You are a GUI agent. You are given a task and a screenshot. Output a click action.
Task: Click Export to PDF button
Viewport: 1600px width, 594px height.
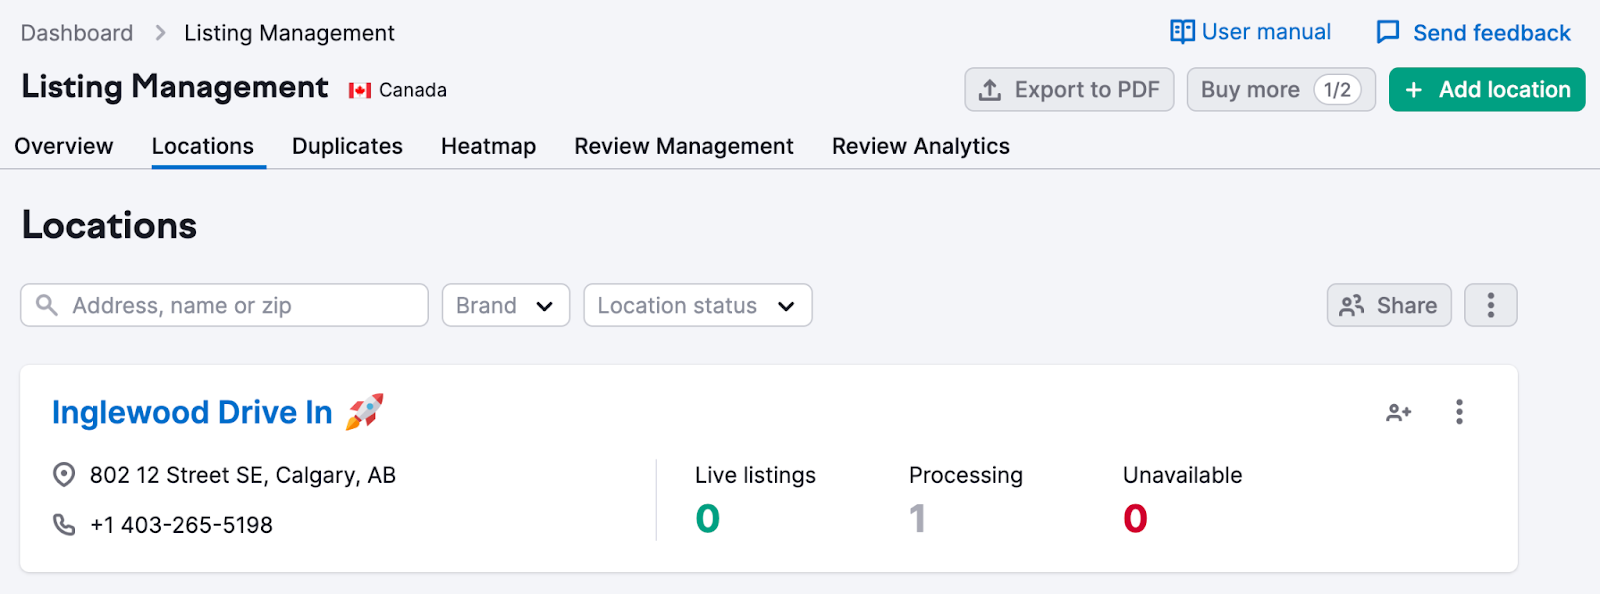(x=1069, y=90)
